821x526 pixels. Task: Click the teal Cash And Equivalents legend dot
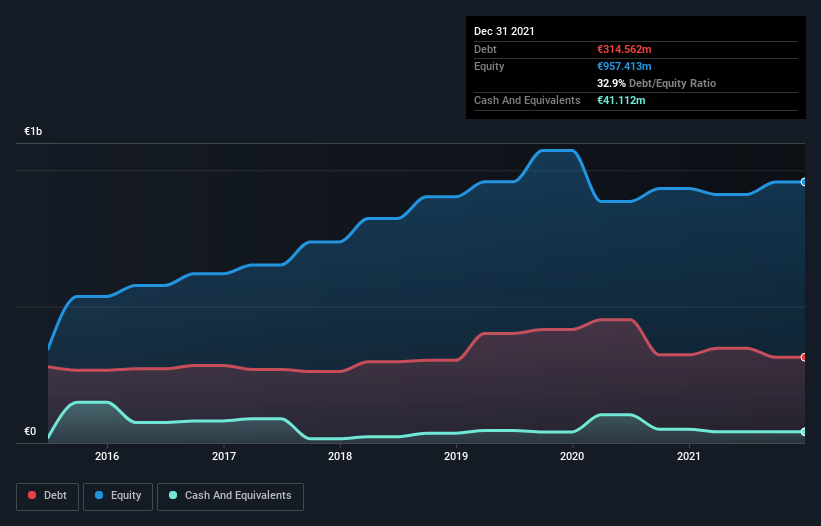(x=173, y=495)
